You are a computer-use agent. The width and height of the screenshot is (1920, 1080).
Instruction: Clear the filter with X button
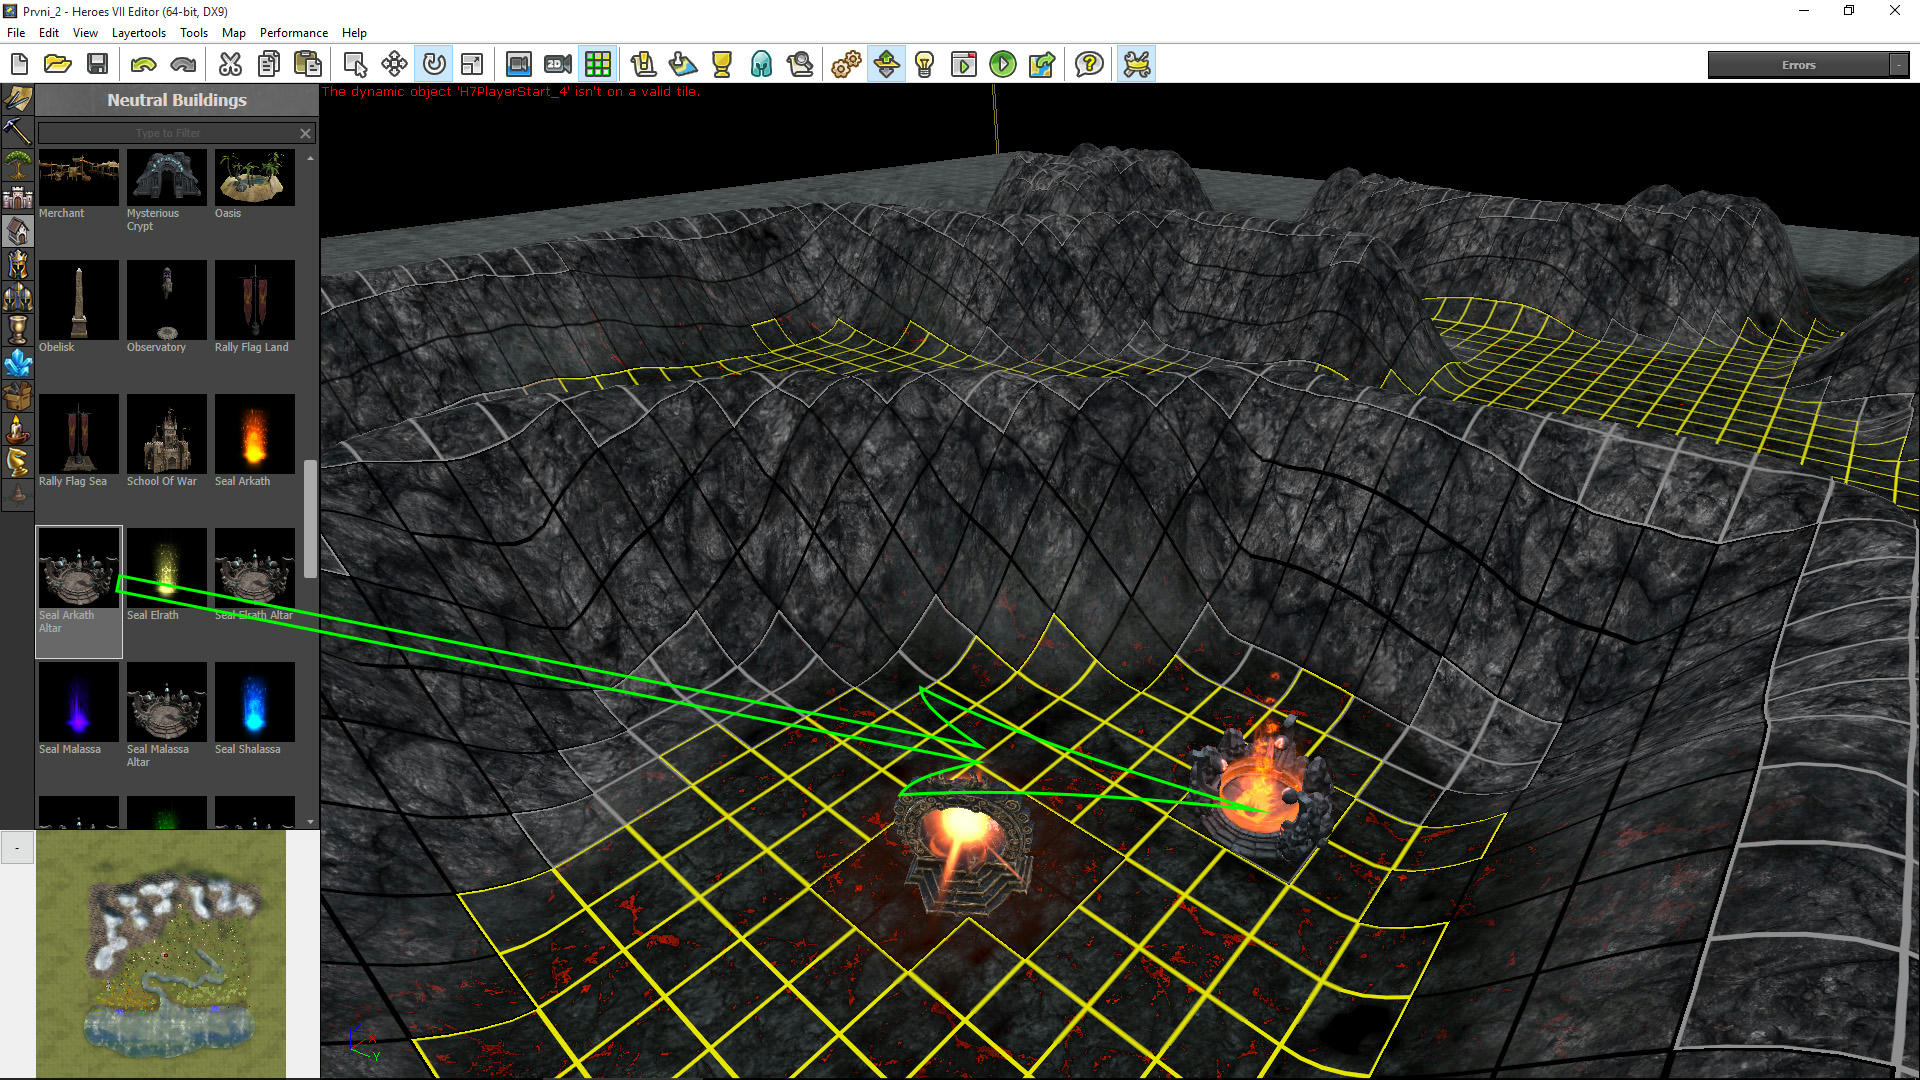pyautogui.click(x=305, y=133)
